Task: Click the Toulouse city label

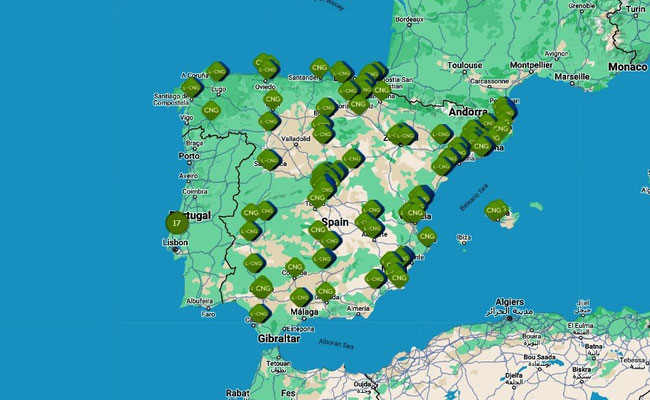Action: pyautogui.click(x=464, y=65)
